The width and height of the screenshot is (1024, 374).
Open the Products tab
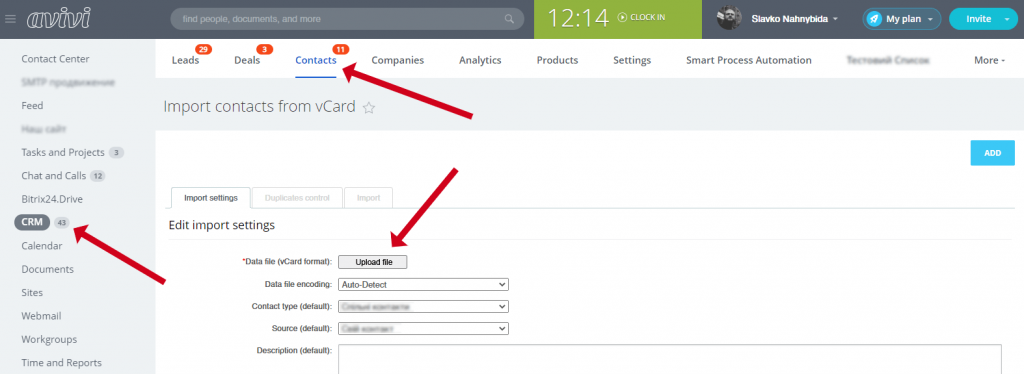click(x=557, y=60)
